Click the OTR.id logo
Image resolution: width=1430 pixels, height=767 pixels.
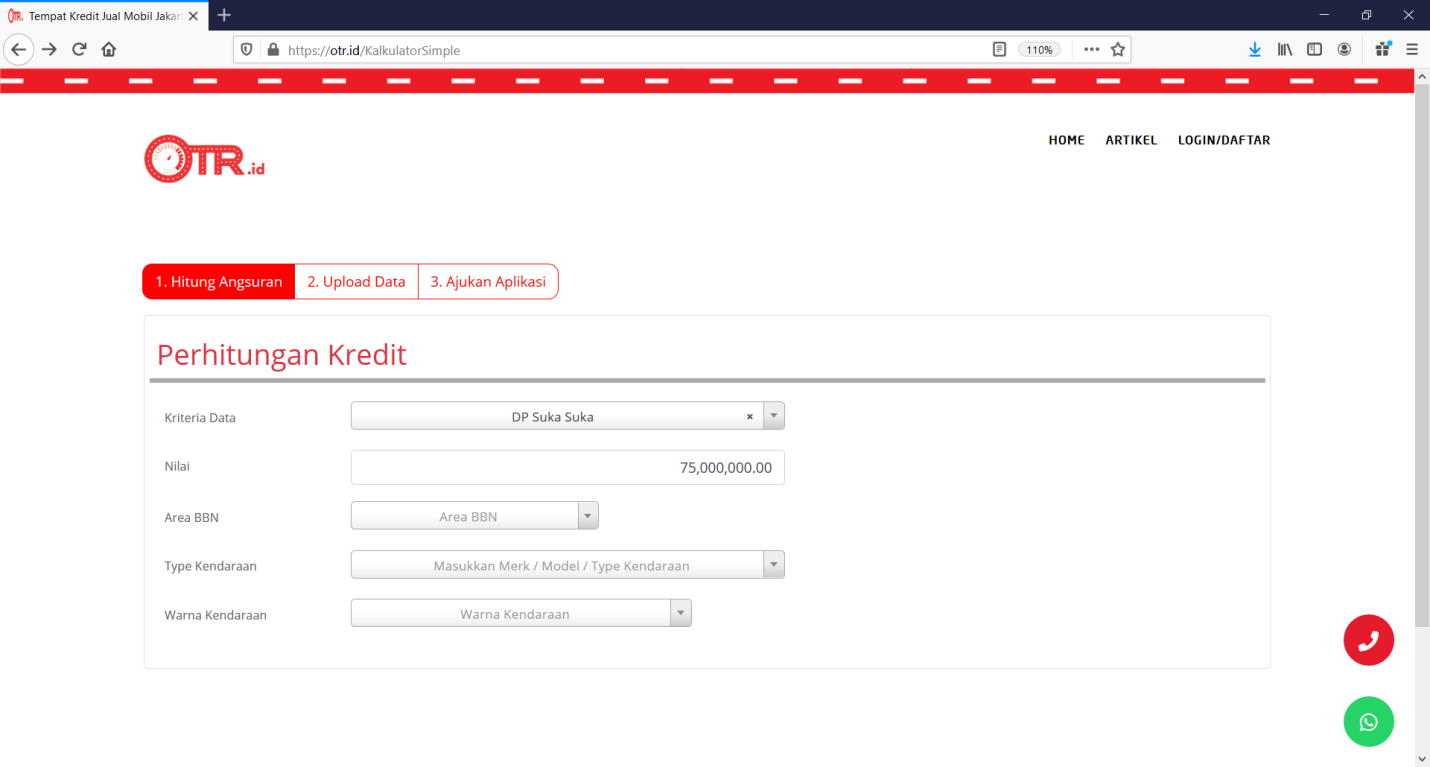tap(205, 159)
